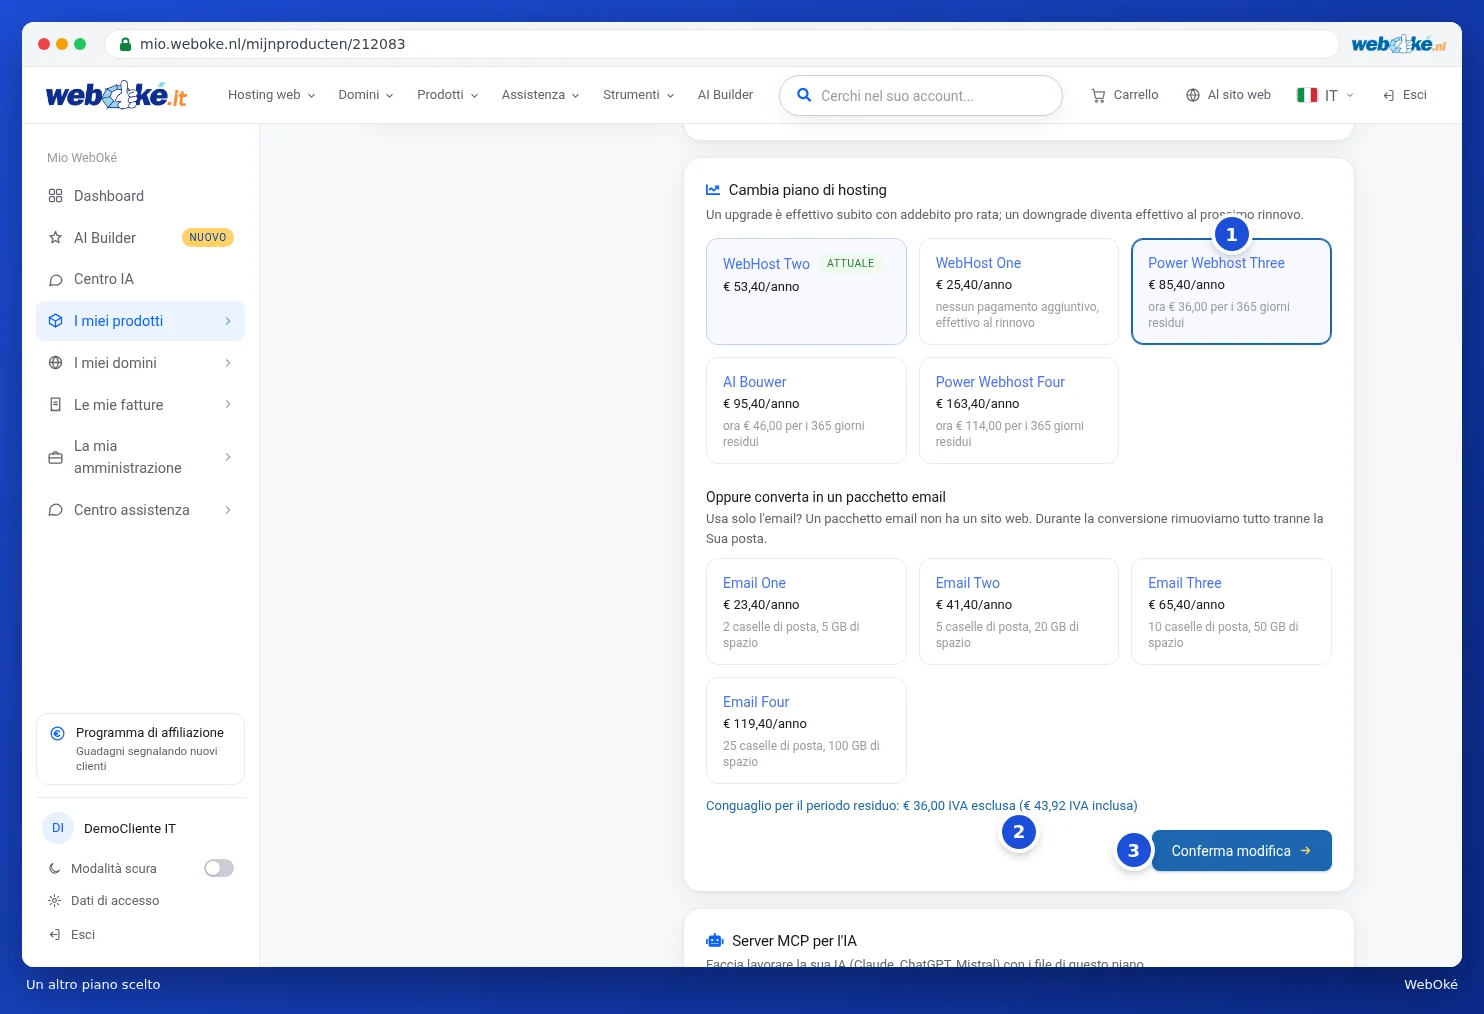The width and height of the screenshot is (1484, 1014).
Task: Click the AI Builder star icon
Action: coord(55,238)
